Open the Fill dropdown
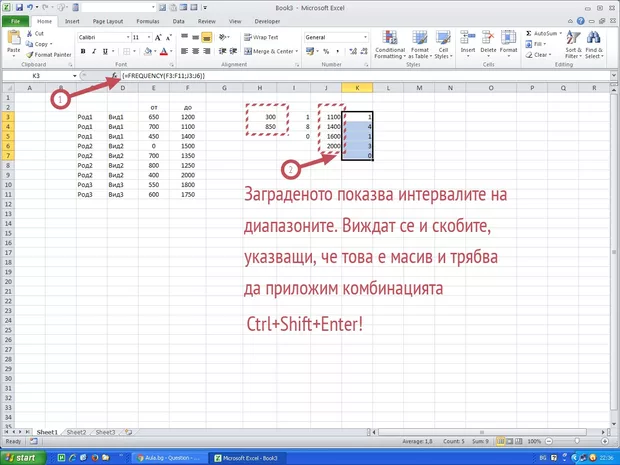The image size is (620, 465). (x=536, y=44)
